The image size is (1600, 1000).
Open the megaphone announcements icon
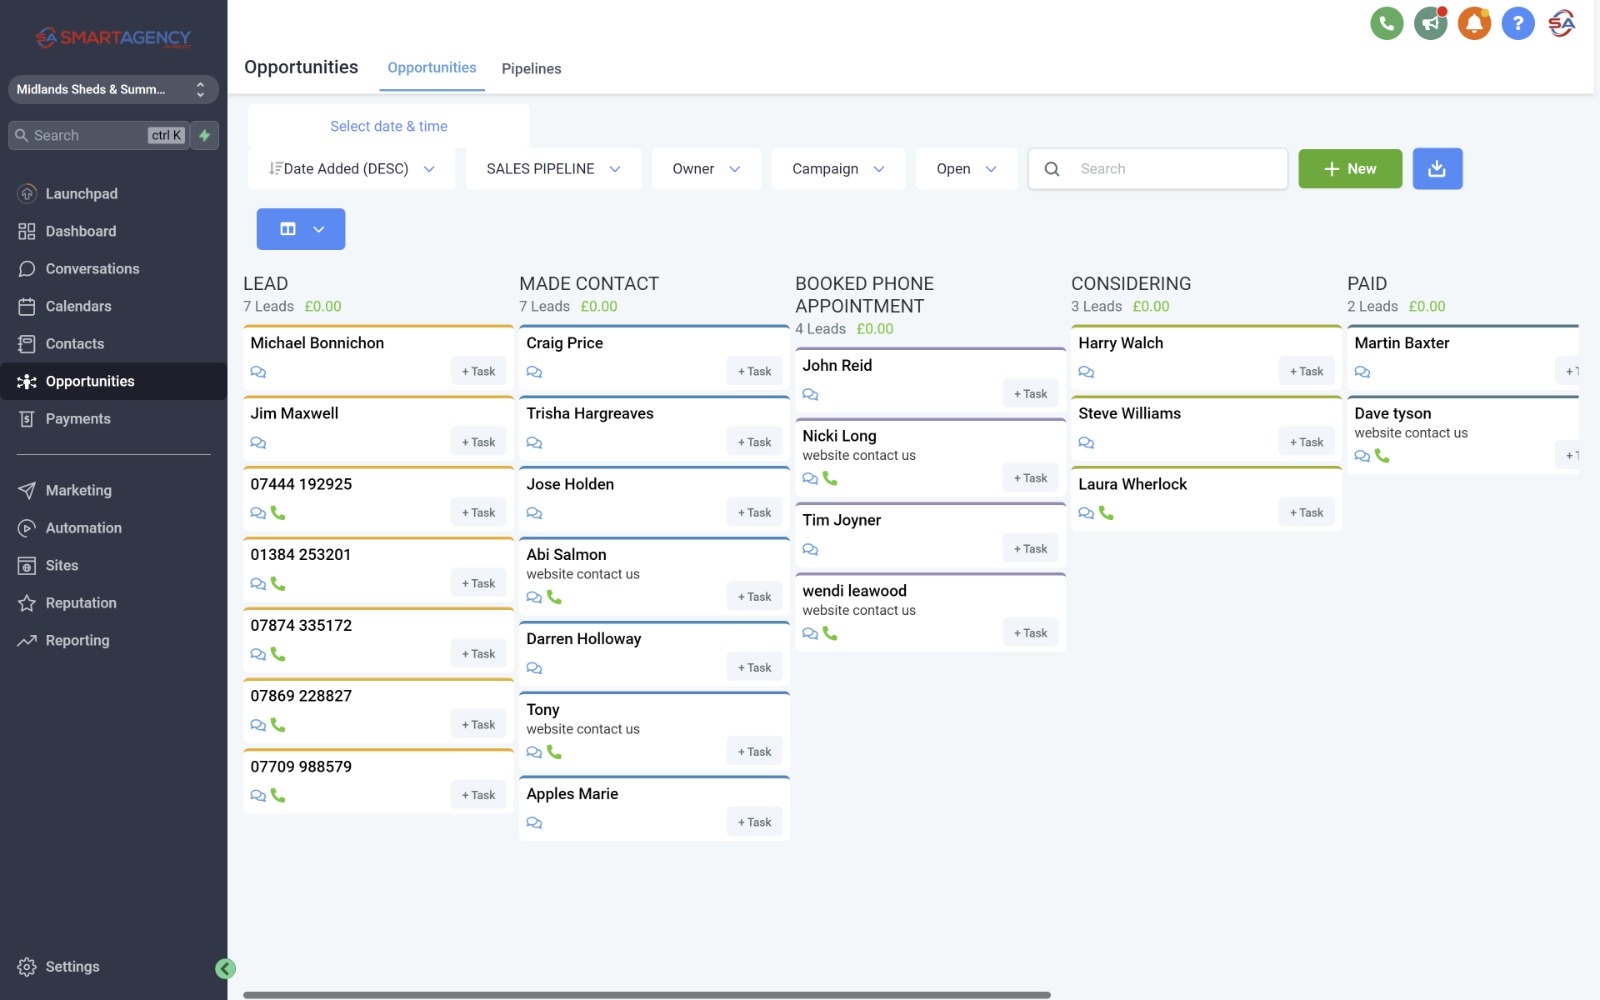click(x=1430, y=23)
